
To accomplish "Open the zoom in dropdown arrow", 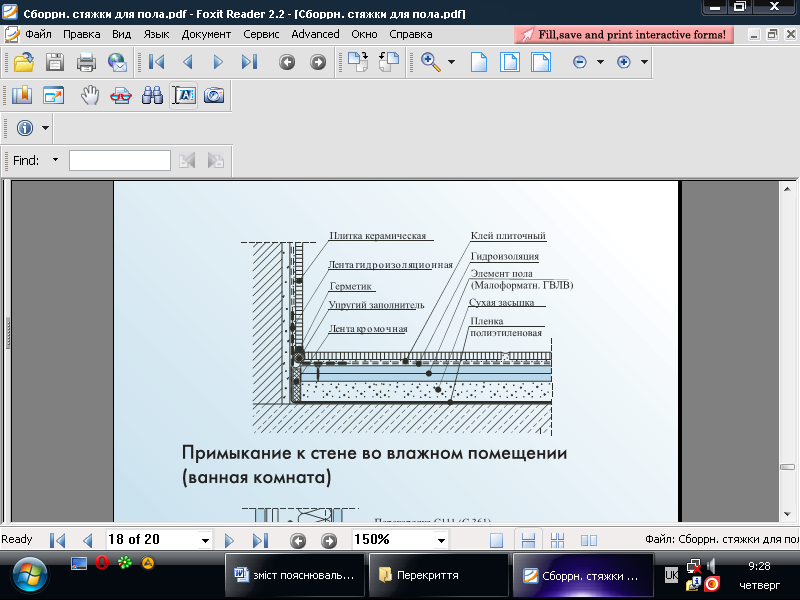I will tap(644, 62).
